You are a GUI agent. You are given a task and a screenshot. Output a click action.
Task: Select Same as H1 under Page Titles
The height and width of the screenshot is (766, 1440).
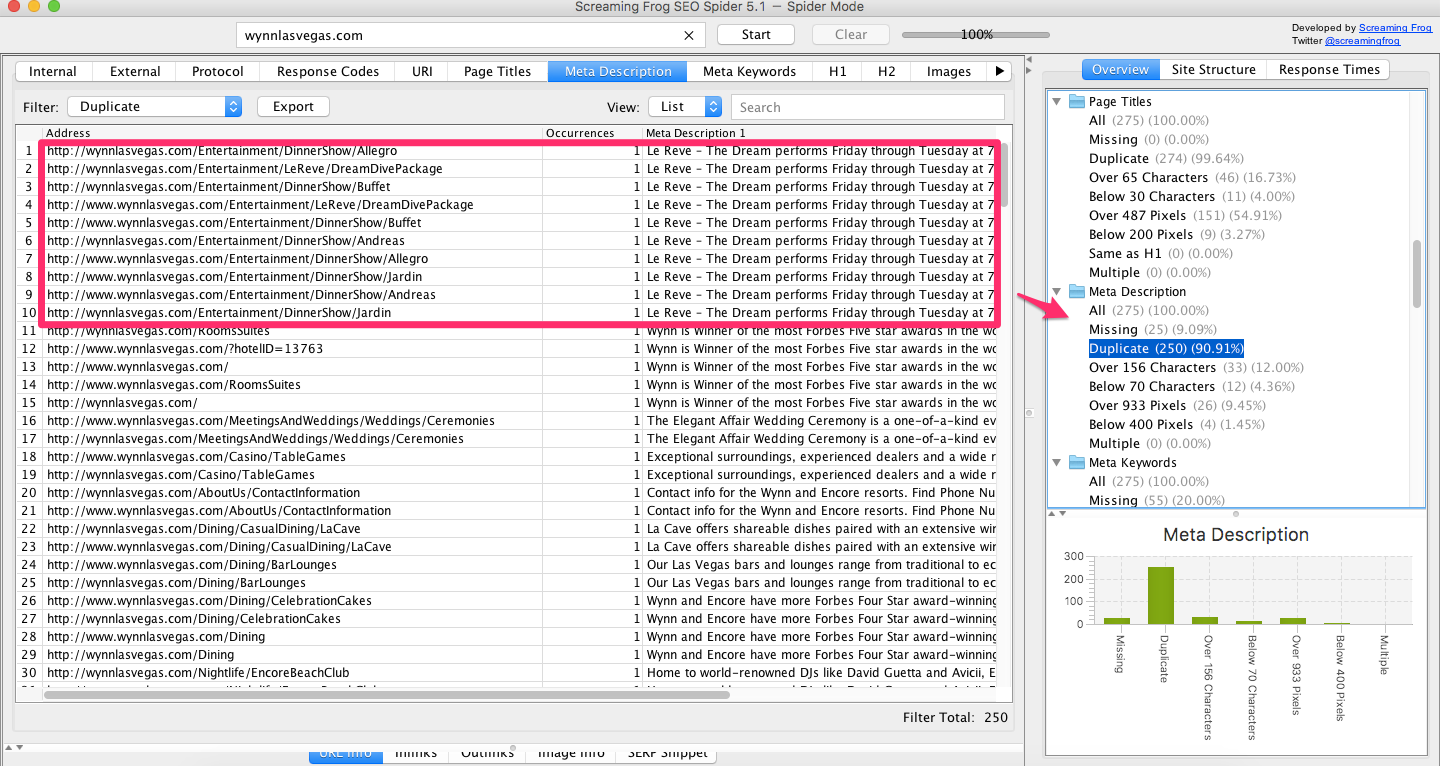click(1160, 253)
